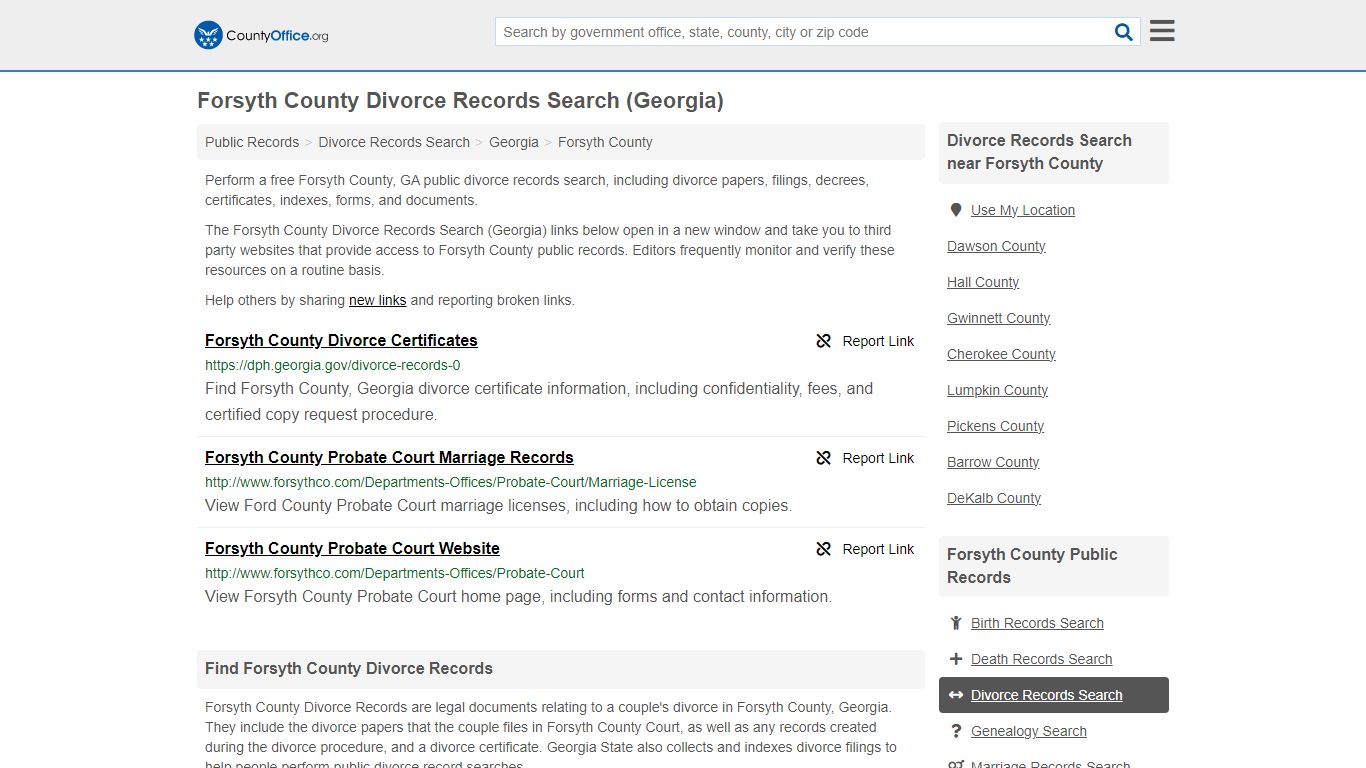Follow the 'new links' hyperlink

click(377, 300)
